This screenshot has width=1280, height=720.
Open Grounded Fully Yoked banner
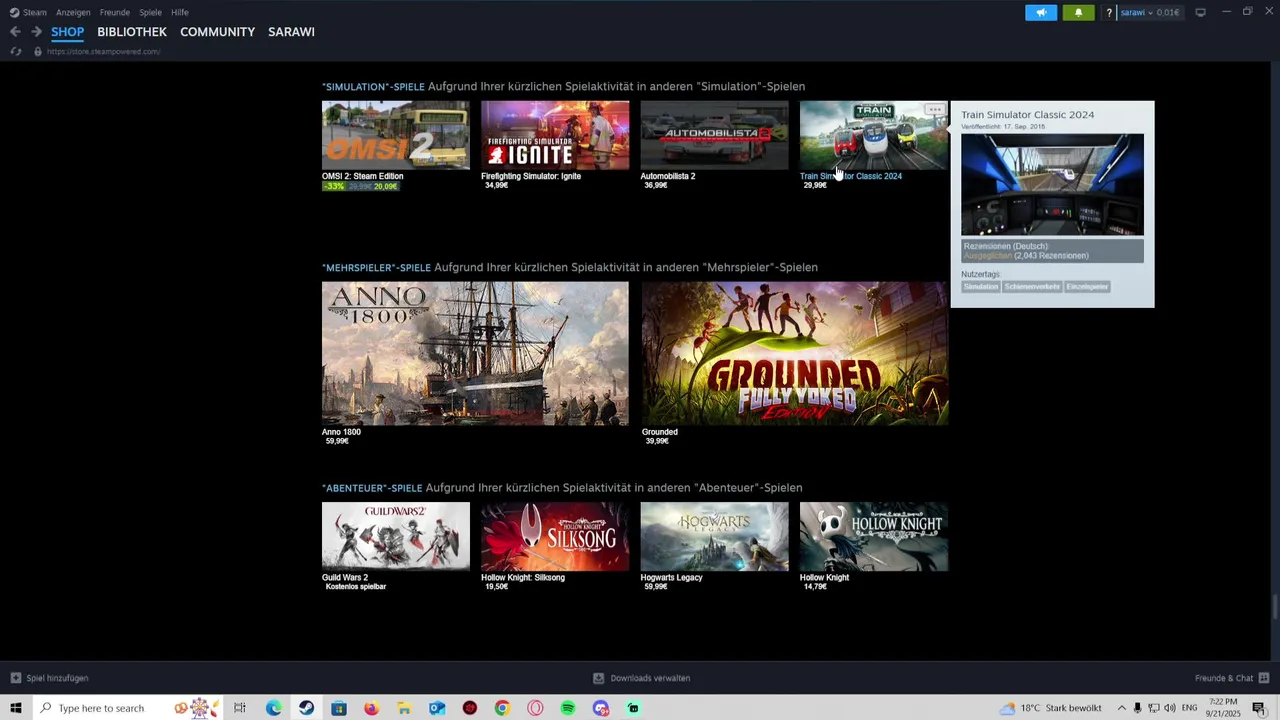tap(795, 353)
